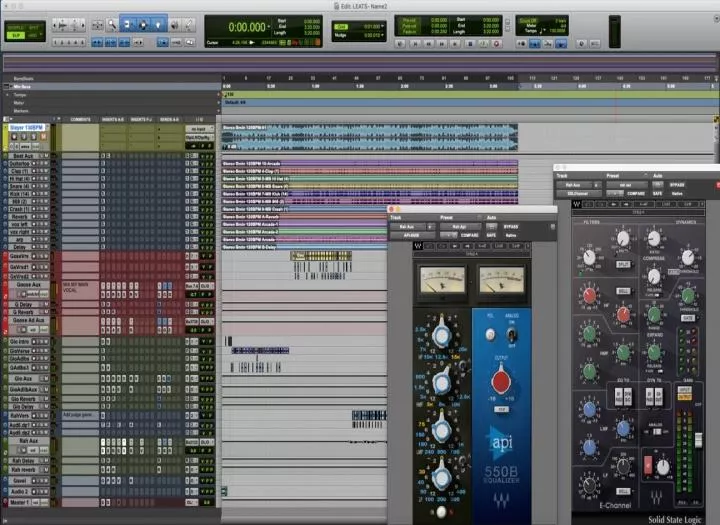Open the Nudge value dropdown

click(x=382, y=35)
